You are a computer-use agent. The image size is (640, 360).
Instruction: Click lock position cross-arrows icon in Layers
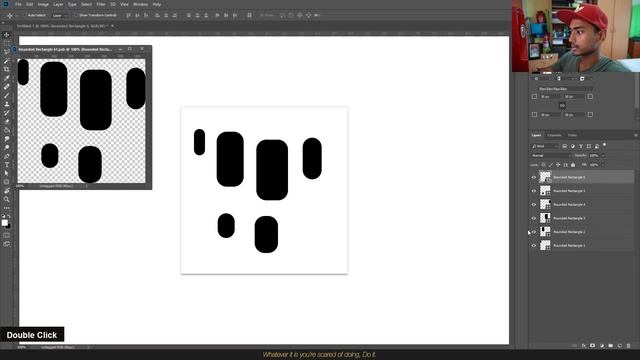(x=558, y=165)
